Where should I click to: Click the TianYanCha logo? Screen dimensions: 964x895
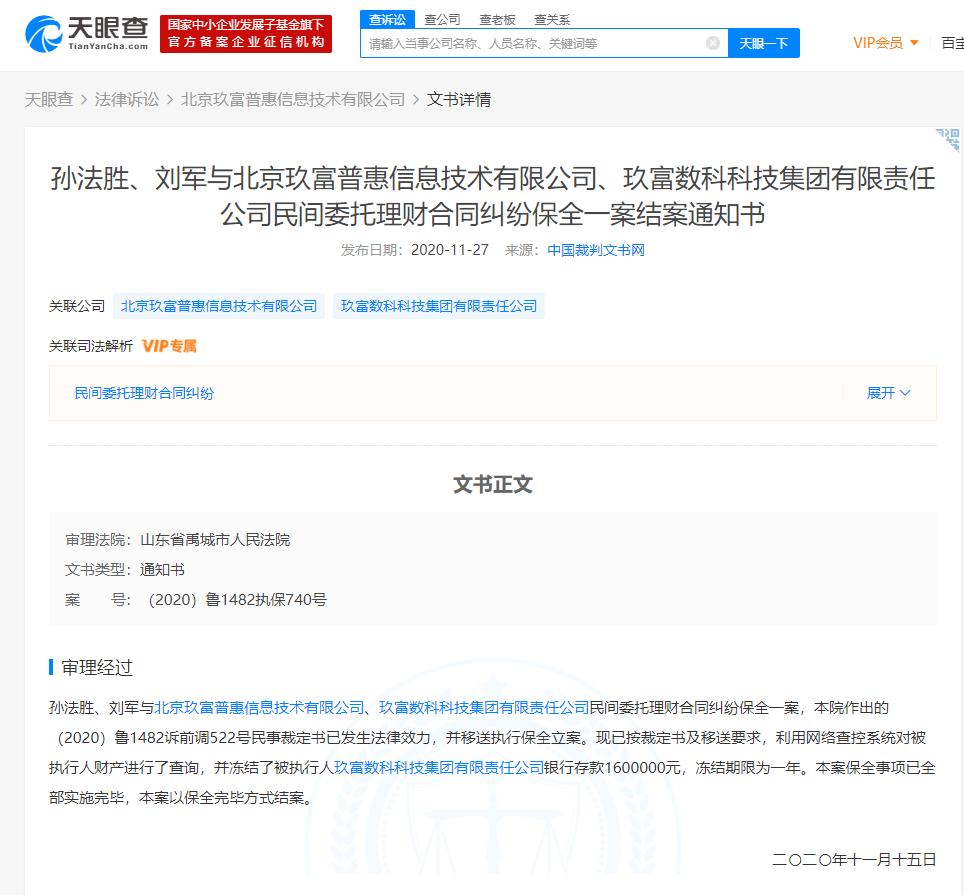(x=87, y=34)
